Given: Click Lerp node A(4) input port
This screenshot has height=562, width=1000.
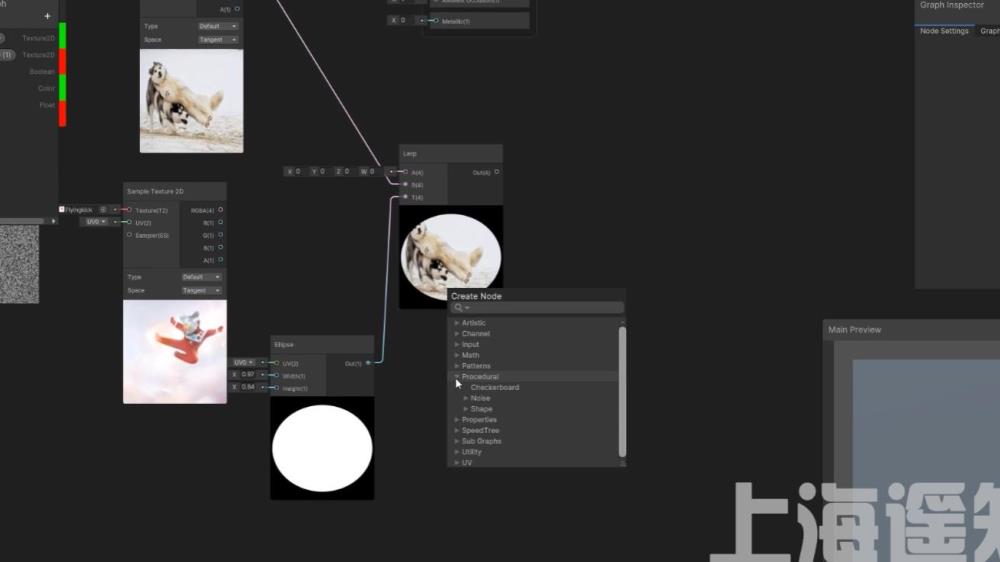Looking at the screenshot, I should pyautogui.click(x=406, y=172).
